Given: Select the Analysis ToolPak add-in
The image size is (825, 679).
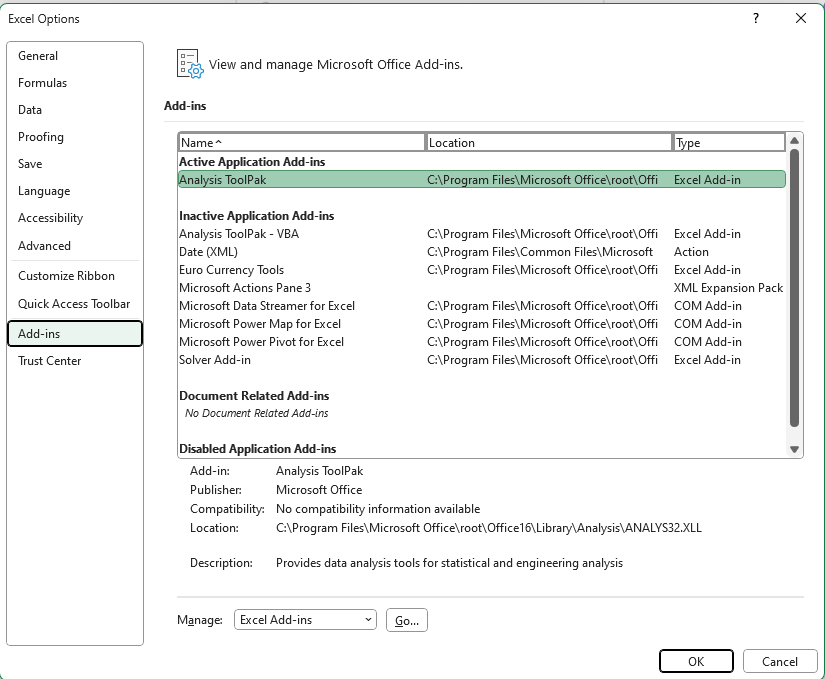Looking at the screenshot, I should tap(300, 179).
